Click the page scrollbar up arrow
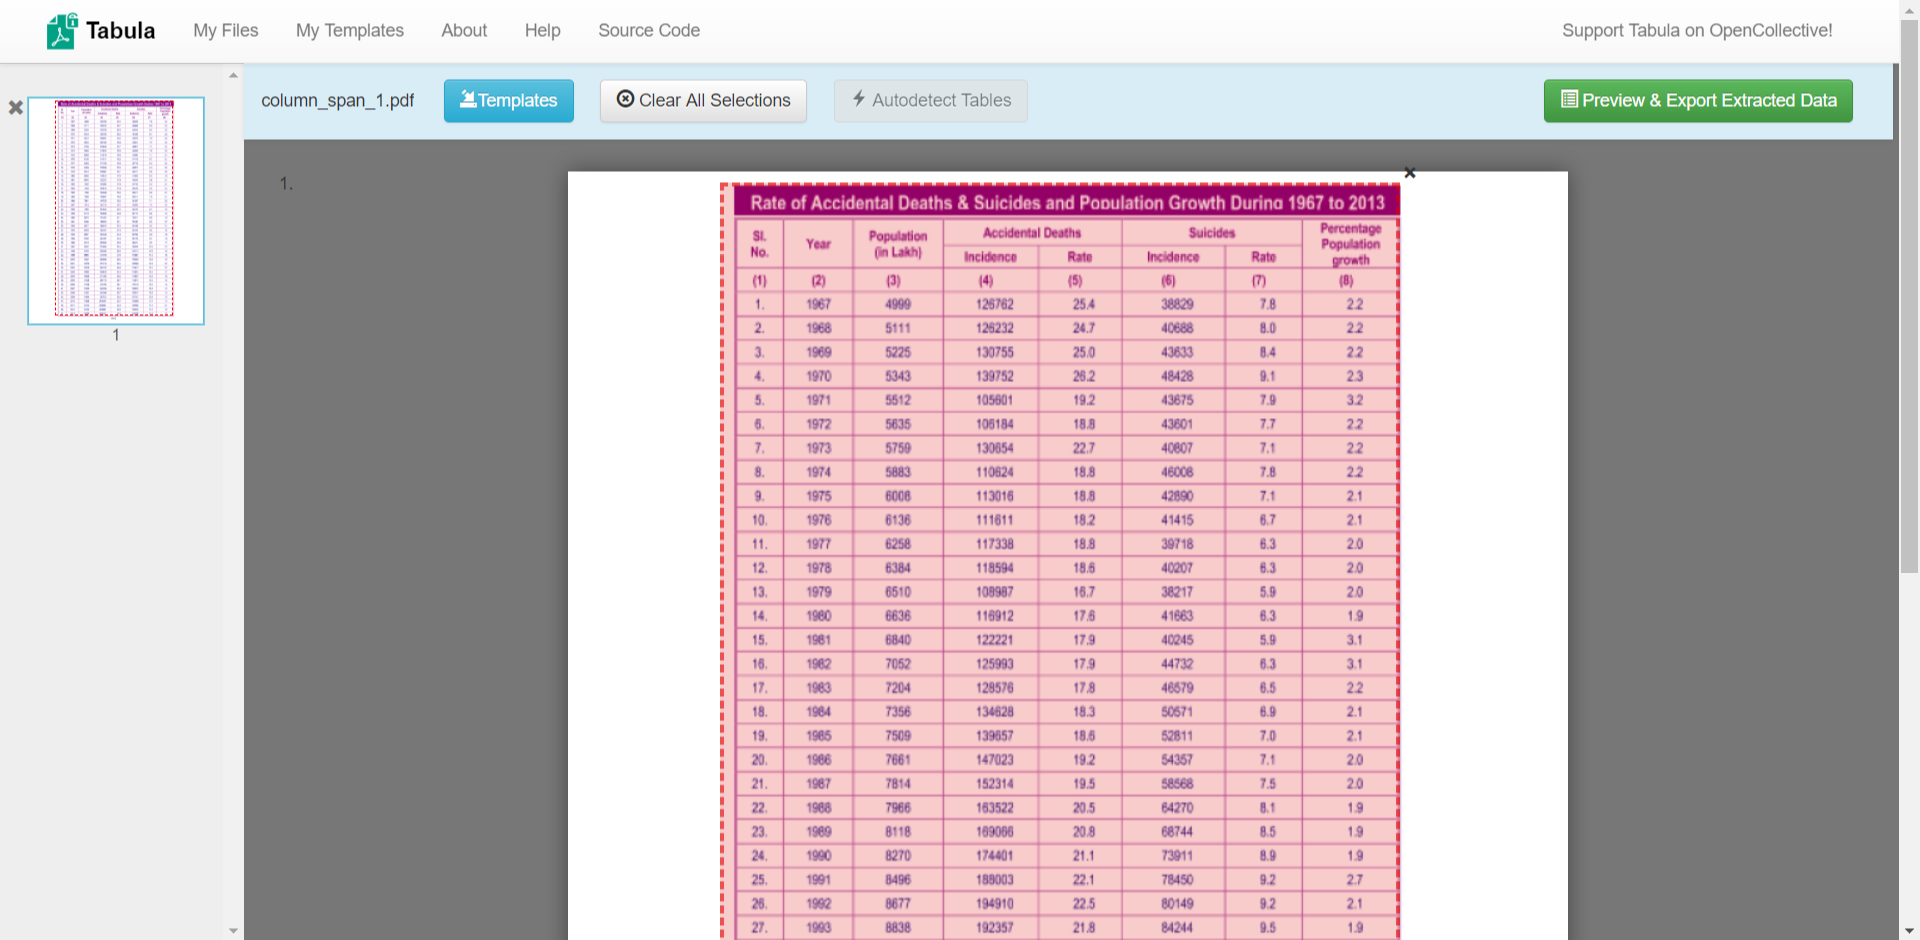The height and width of the screenshot is (940, 1920). pos(1909,8)
